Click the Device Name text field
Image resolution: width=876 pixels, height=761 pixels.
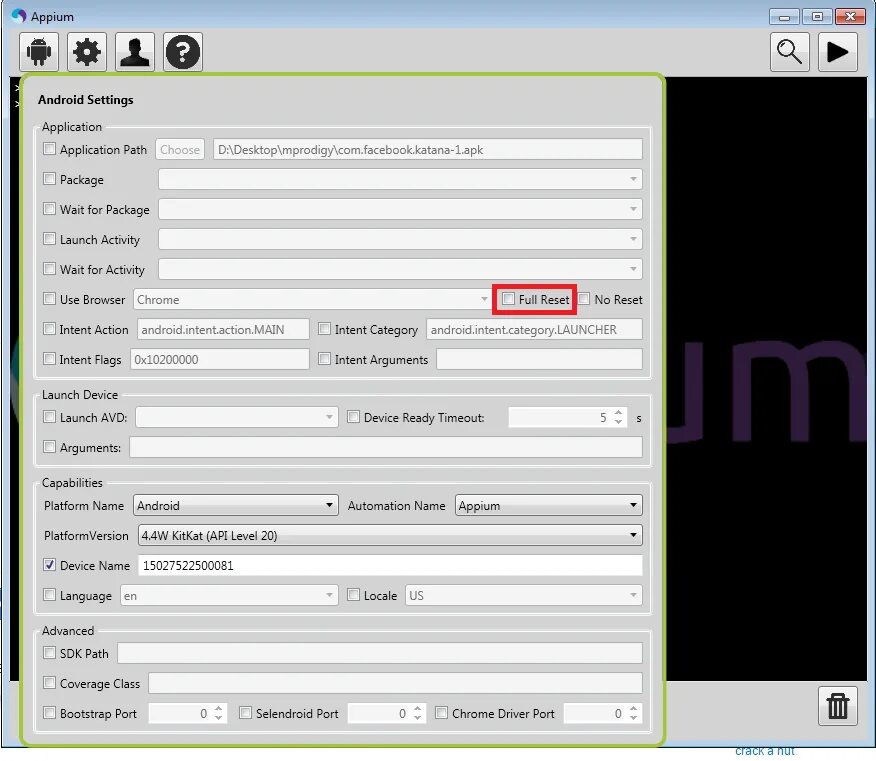(x=390, y=565)
